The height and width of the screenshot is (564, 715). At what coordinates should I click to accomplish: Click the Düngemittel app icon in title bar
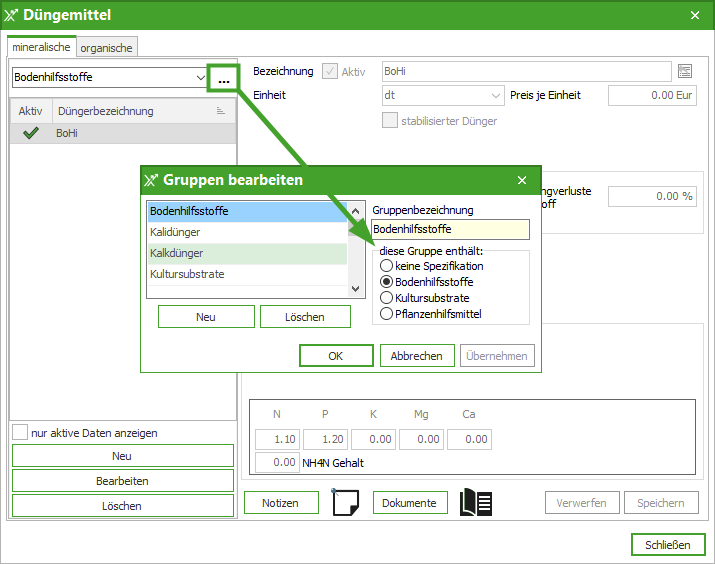coord(12,15)
